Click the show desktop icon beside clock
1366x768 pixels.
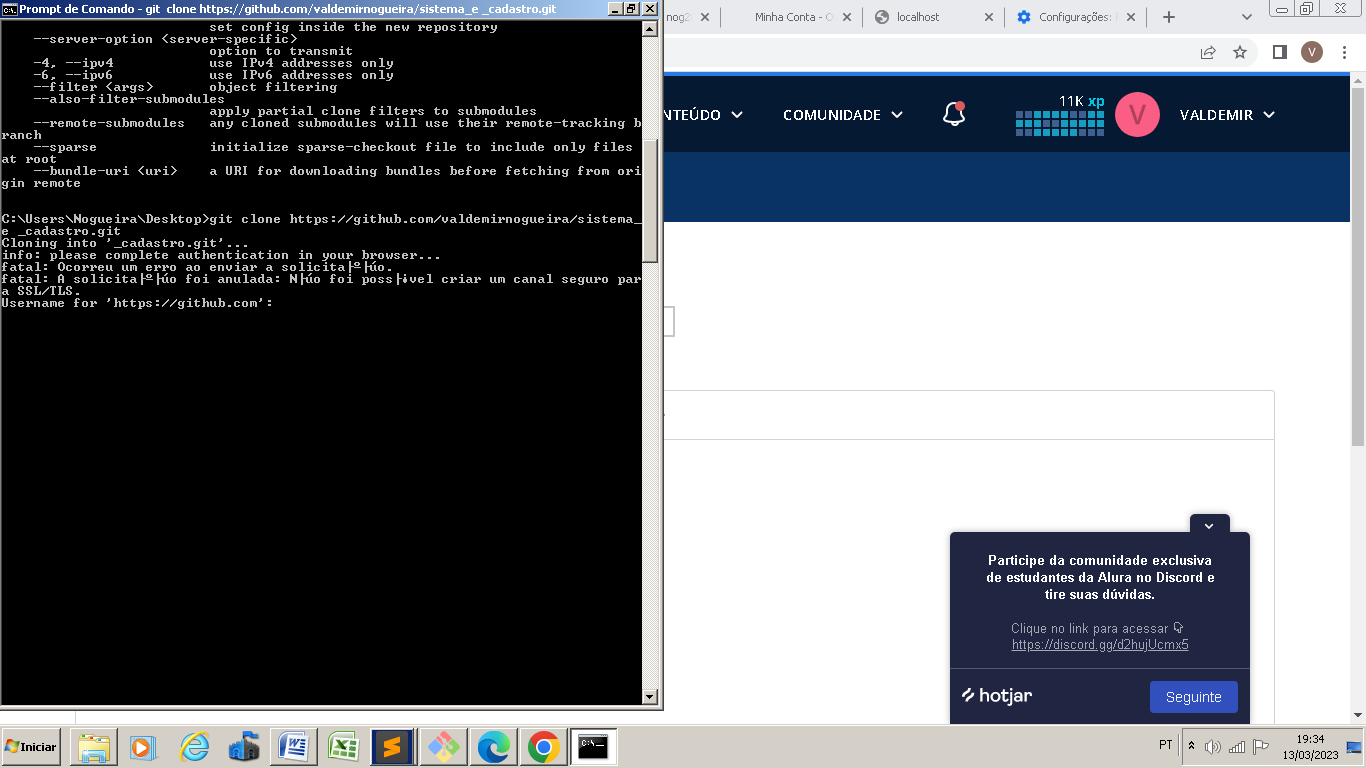(x=1355, y=747)
